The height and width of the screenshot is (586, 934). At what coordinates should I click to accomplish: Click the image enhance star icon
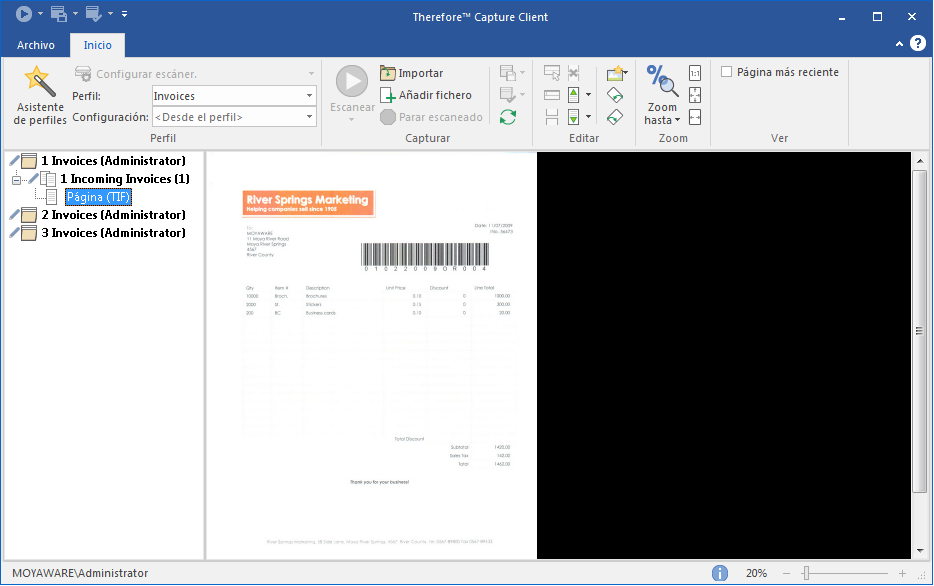[x=616, y=73]
